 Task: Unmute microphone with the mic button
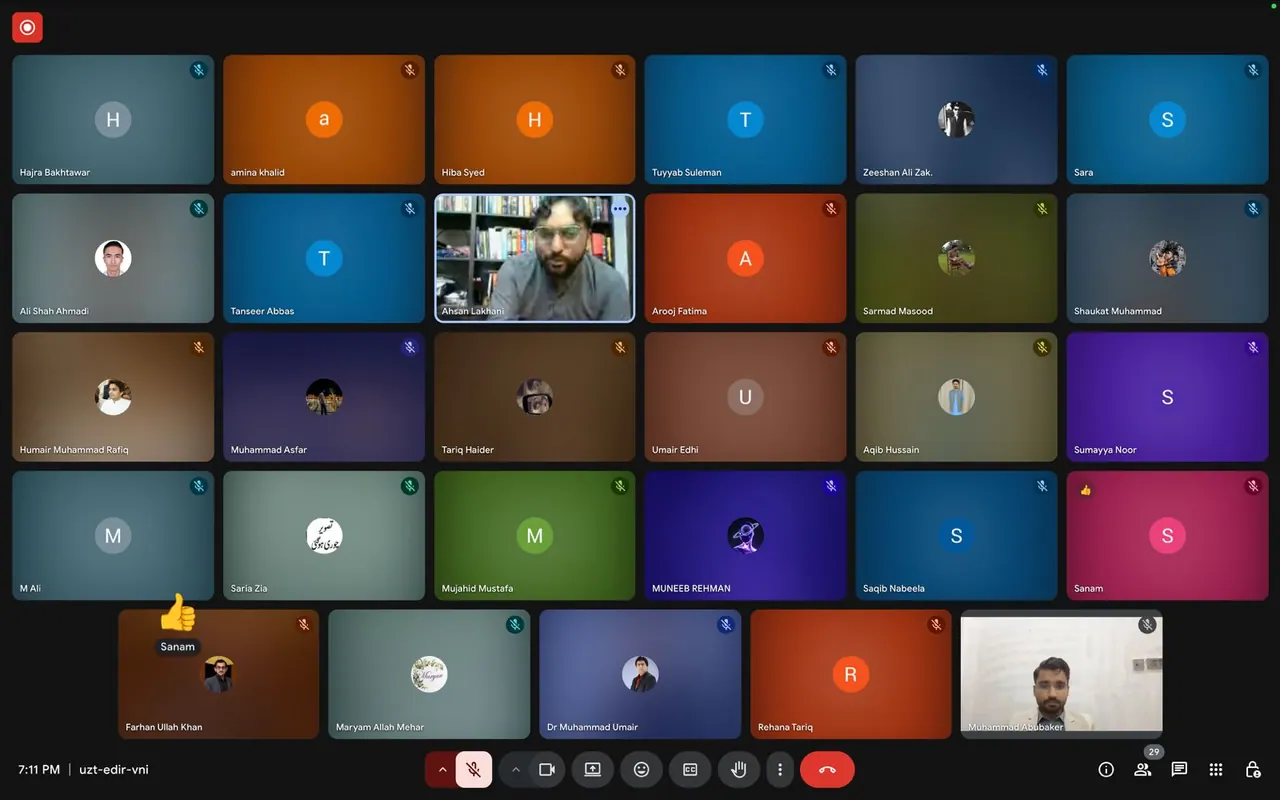[x=474, y=769]
